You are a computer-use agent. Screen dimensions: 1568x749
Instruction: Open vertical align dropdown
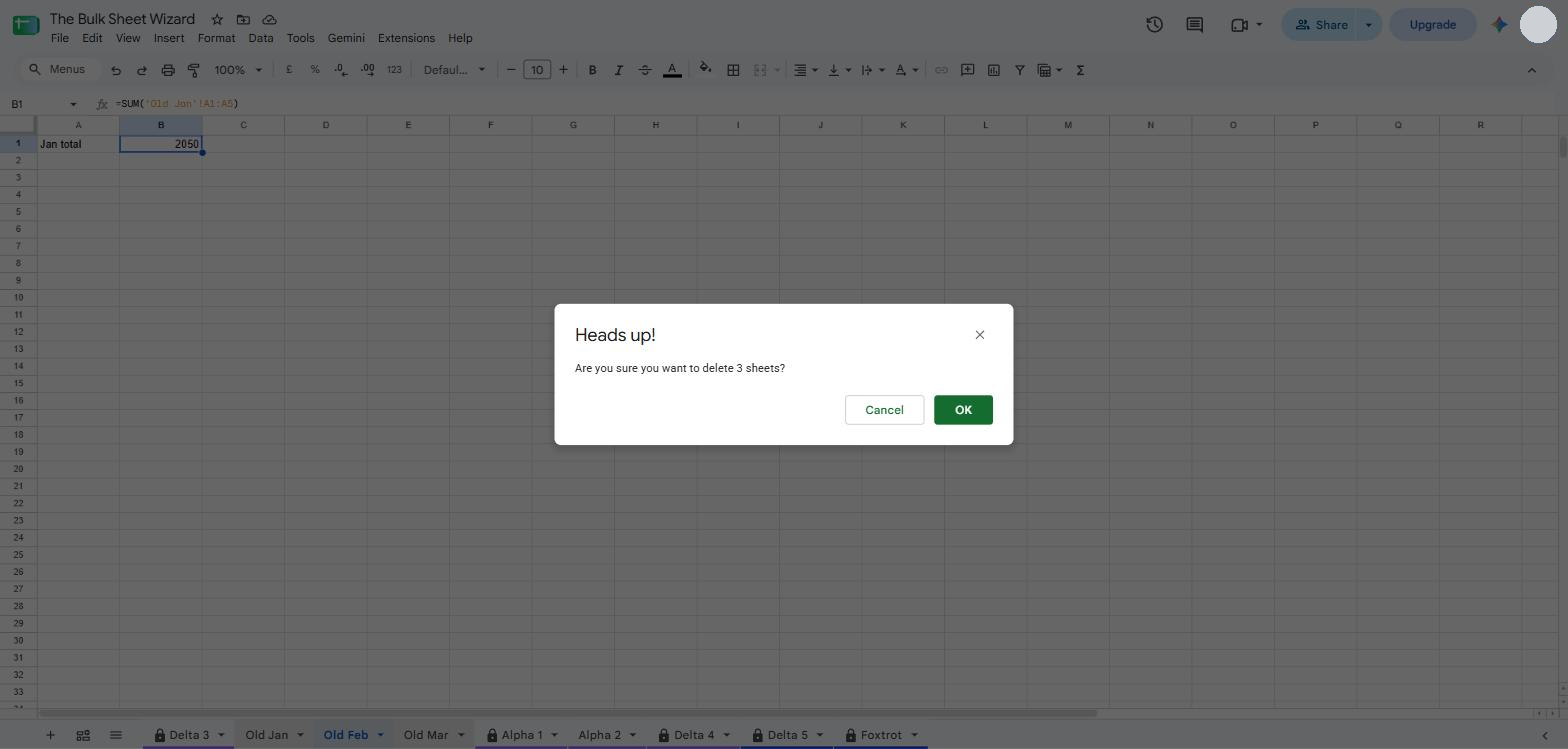click(839, 70)
